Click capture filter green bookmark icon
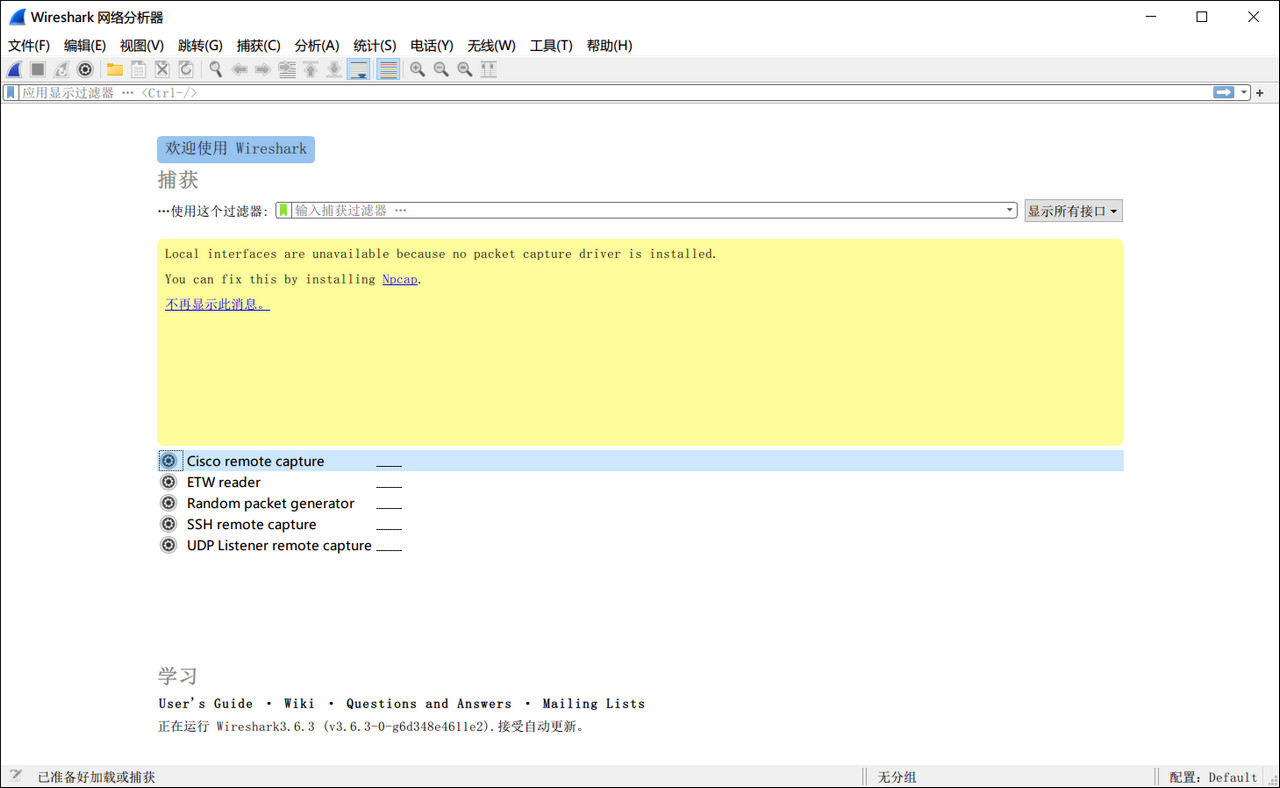 [284, 210]
